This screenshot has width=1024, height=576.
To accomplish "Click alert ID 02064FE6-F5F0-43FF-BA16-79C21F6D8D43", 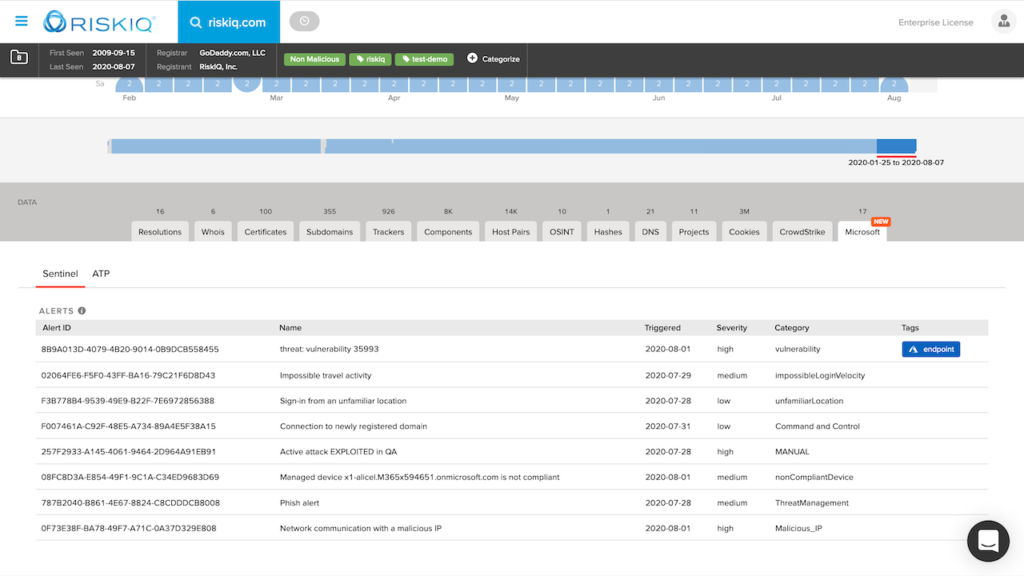I will coord(128,376).
